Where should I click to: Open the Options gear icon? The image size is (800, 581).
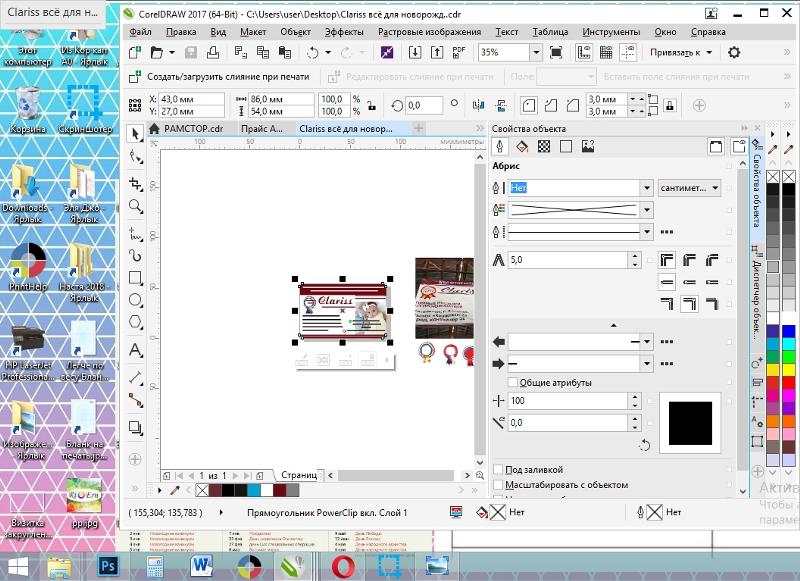click(x=734, y=52)
